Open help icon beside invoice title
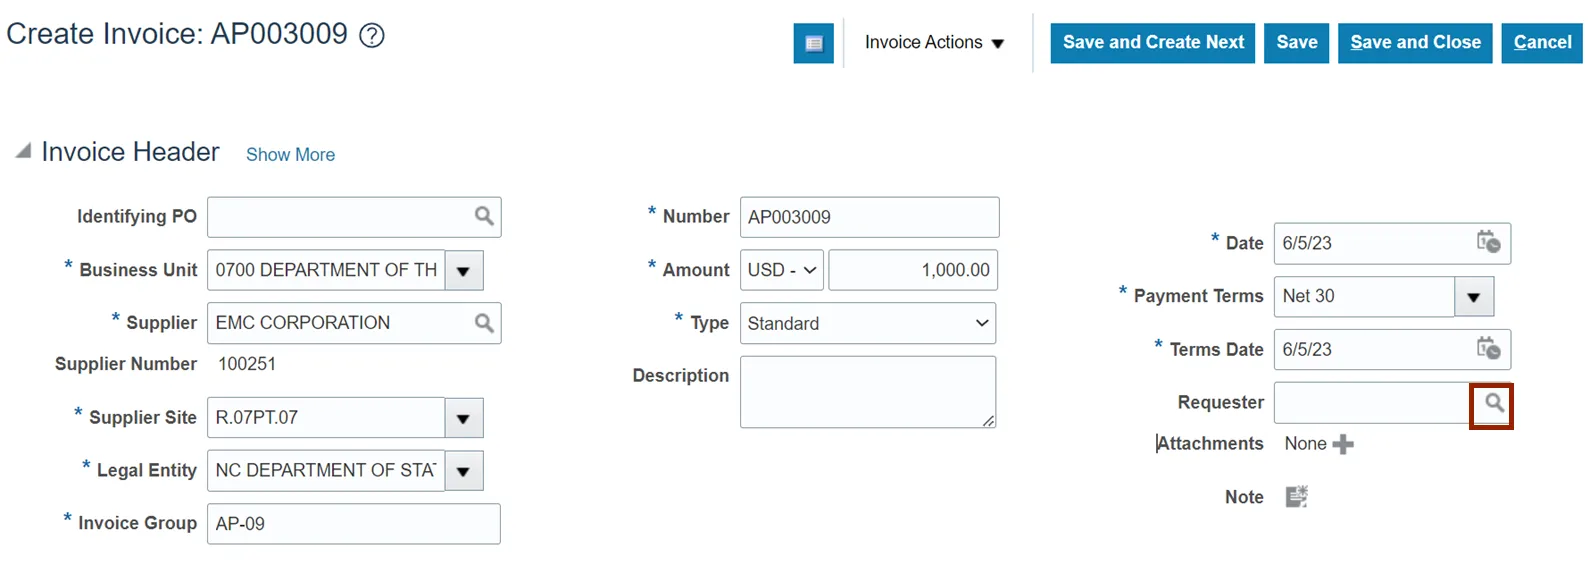The height and width of the screenshot is (565, 1590). [372, 36]
